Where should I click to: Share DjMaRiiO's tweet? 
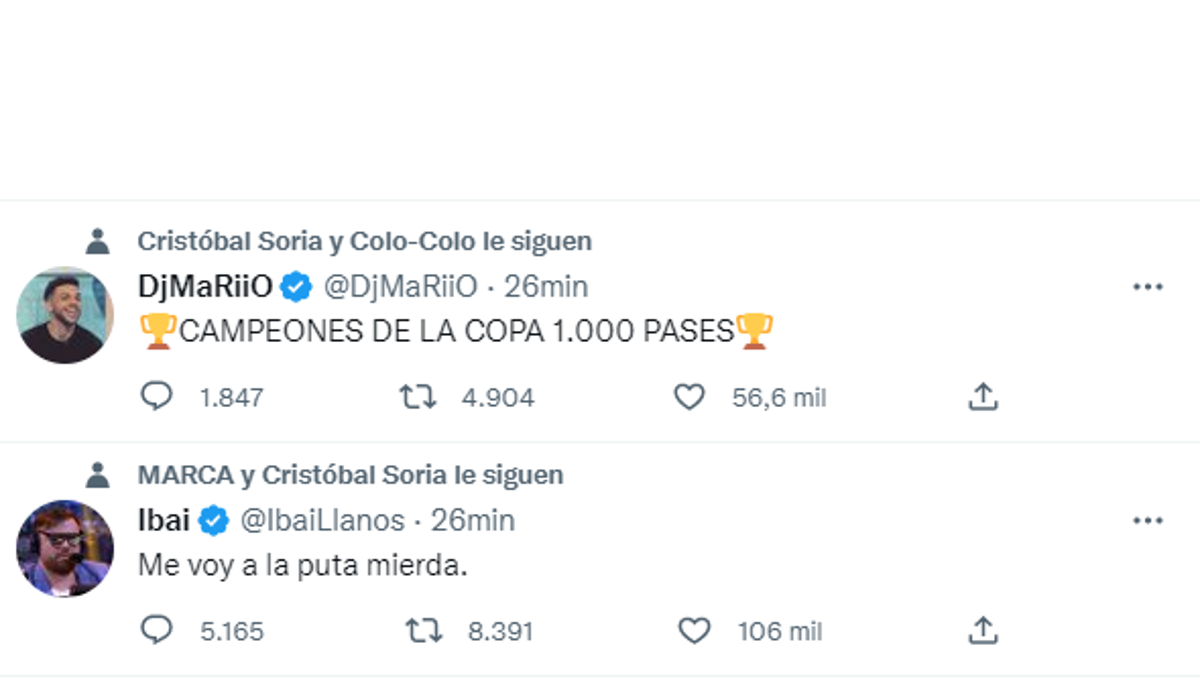point(983,398)
